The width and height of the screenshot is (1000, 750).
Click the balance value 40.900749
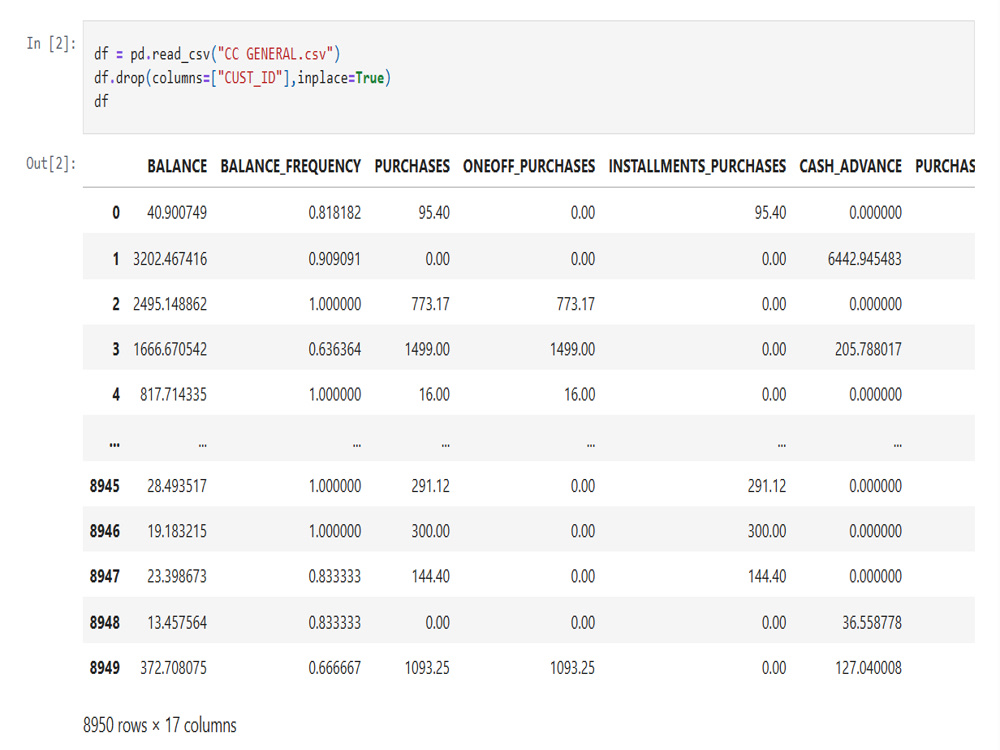point(177,212)
